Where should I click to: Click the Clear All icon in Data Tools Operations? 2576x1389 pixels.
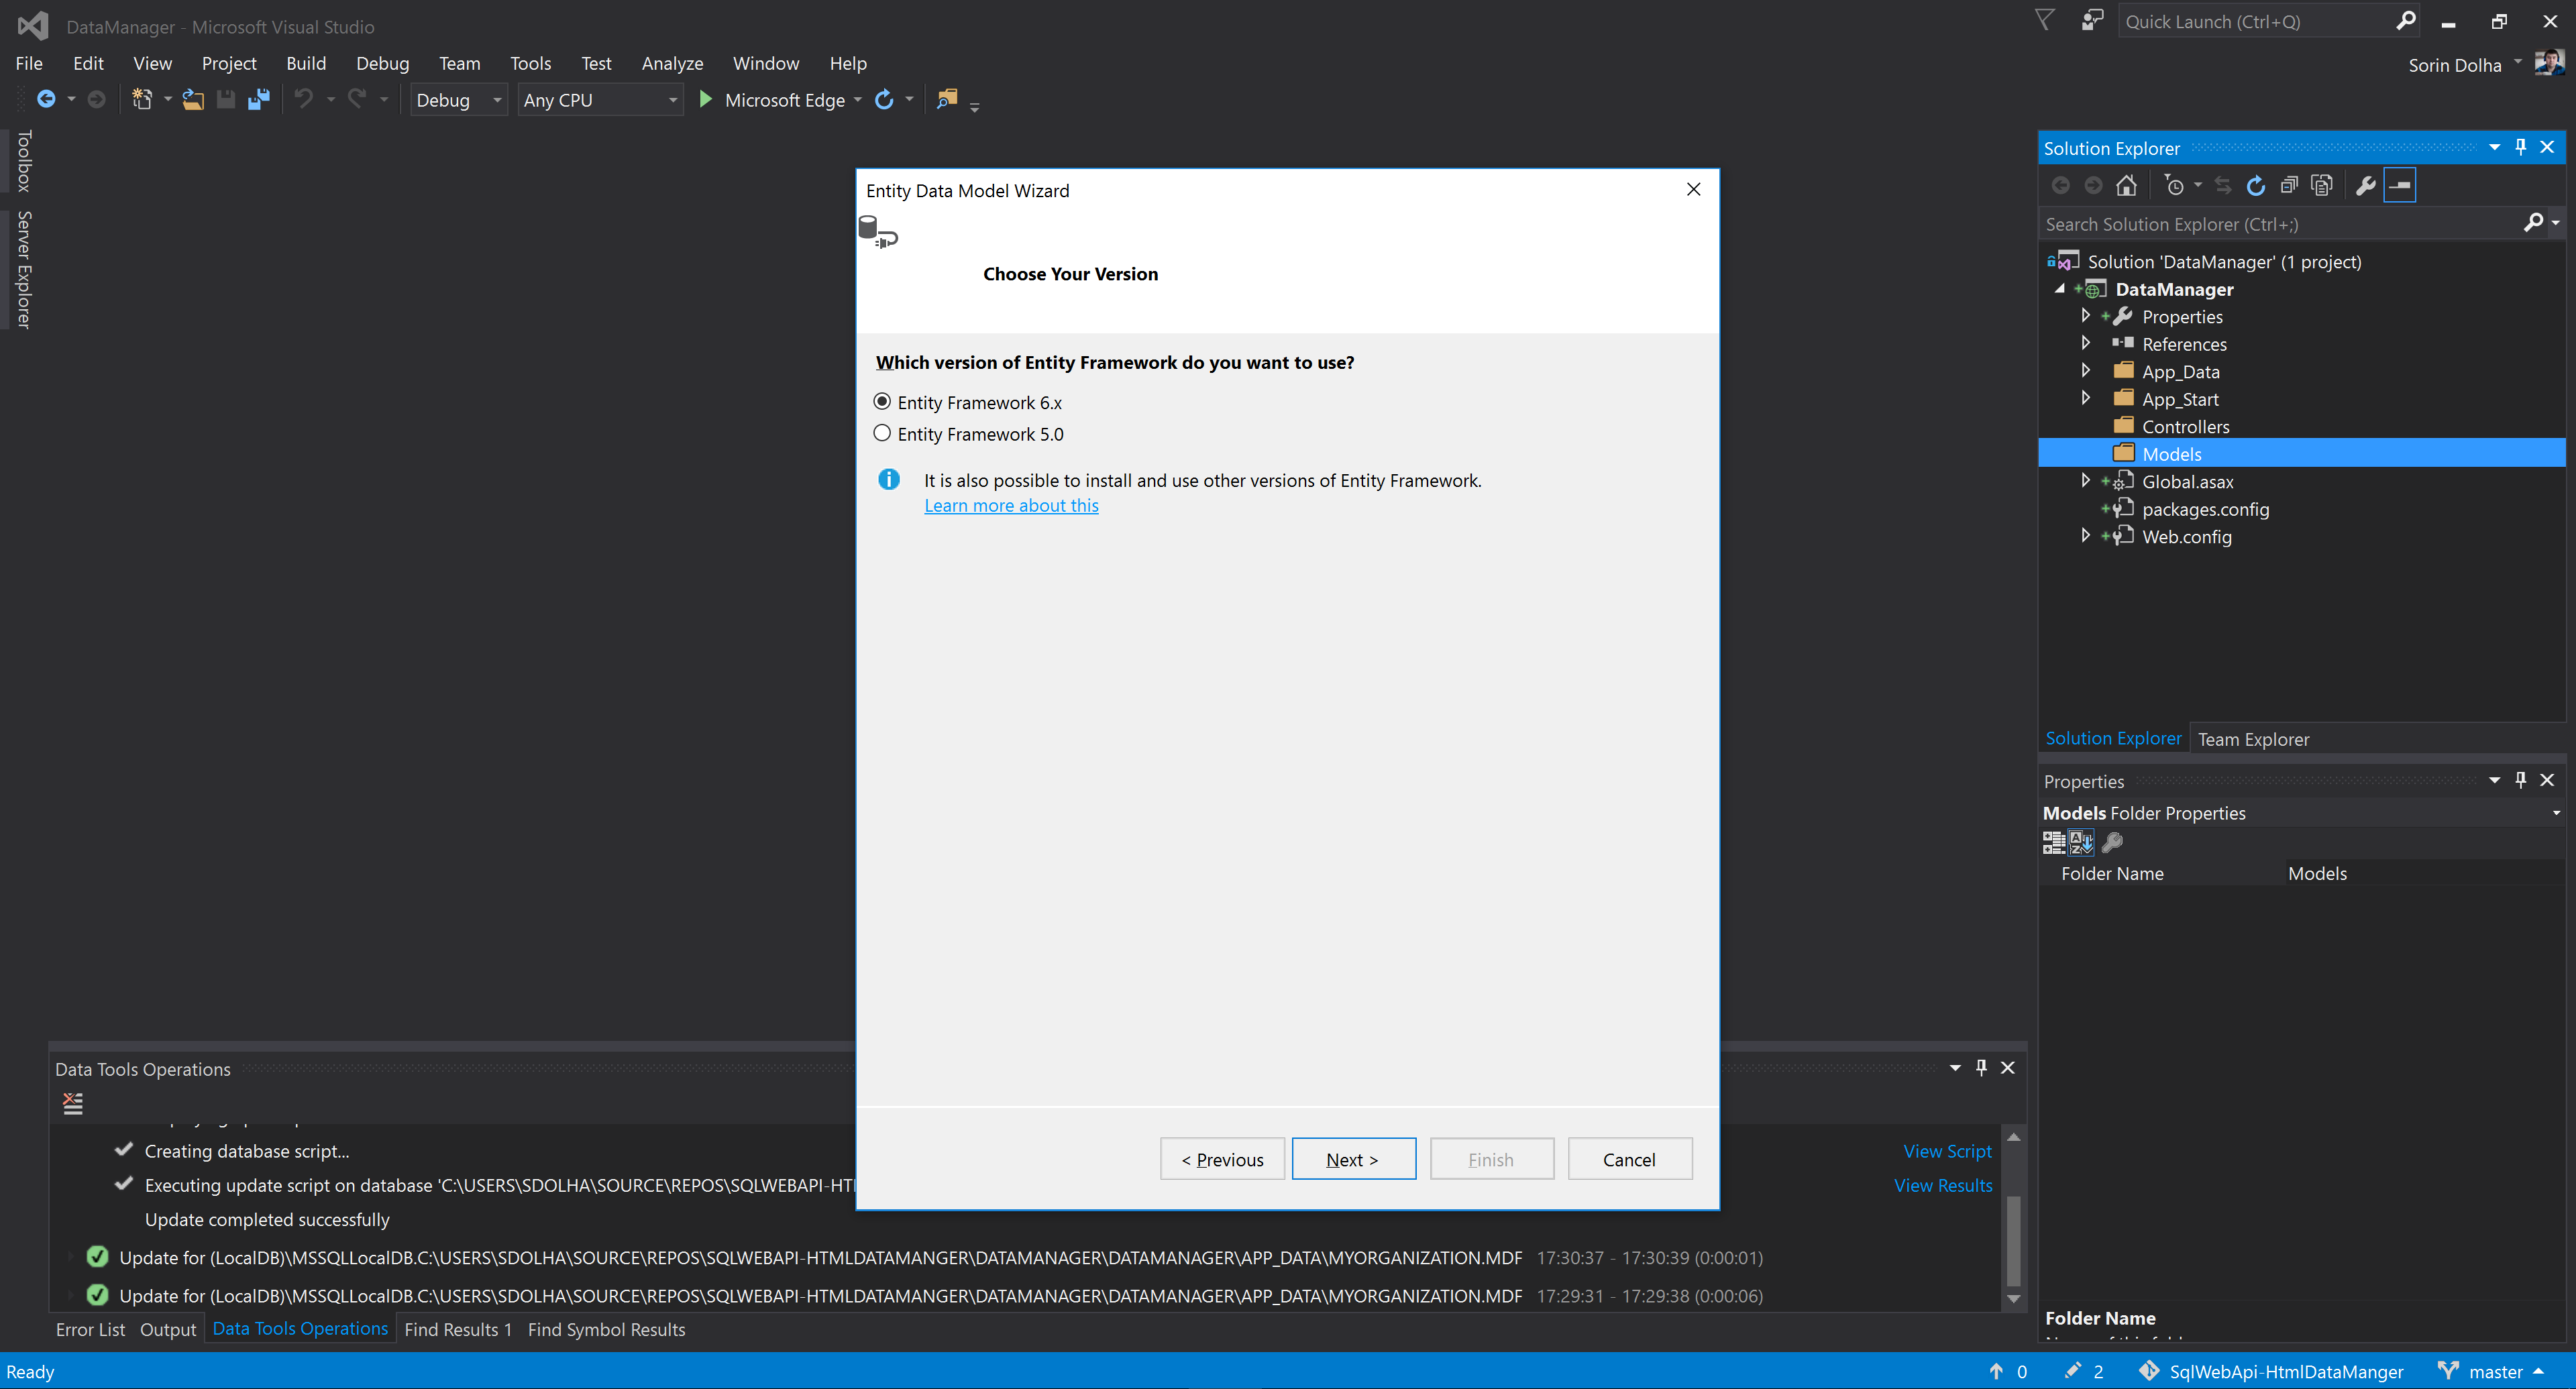pos(73,1104)
